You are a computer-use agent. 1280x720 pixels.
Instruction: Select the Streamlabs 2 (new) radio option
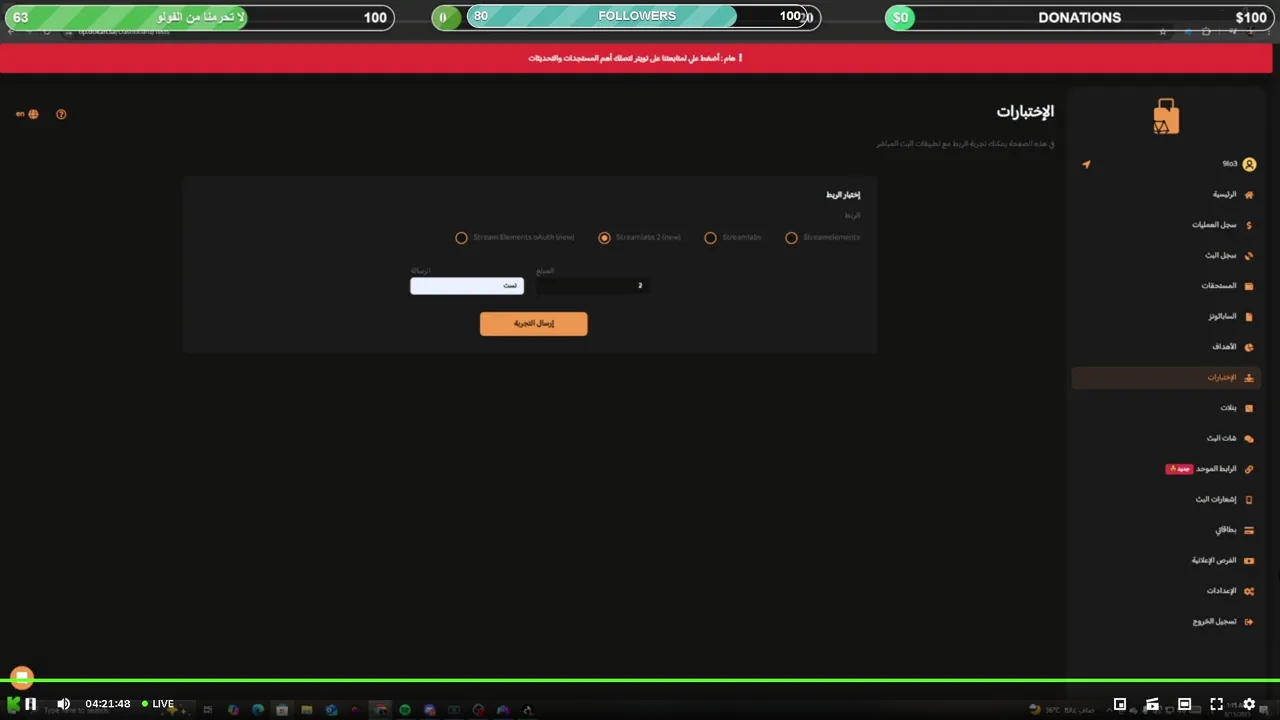tap(604, 238)
